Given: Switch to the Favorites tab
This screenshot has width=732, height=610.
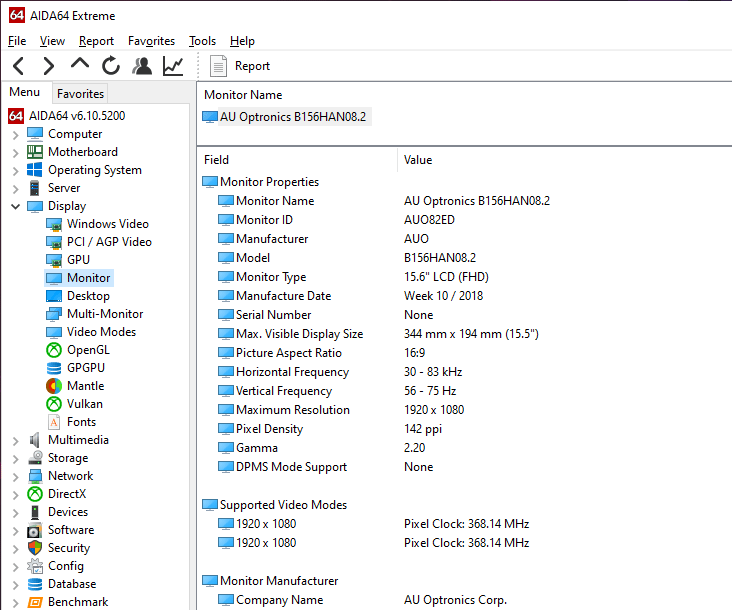Looking at the screenshot, I should point(80,94).
